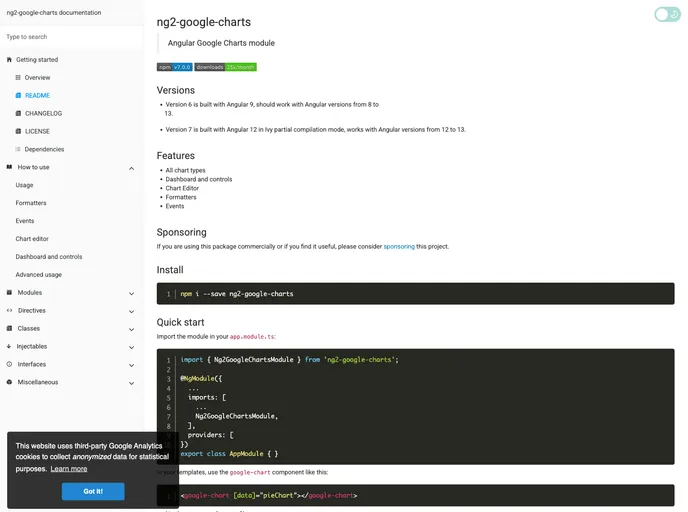
Task: Expand the Interfaces section chevron
Action: 132,365
